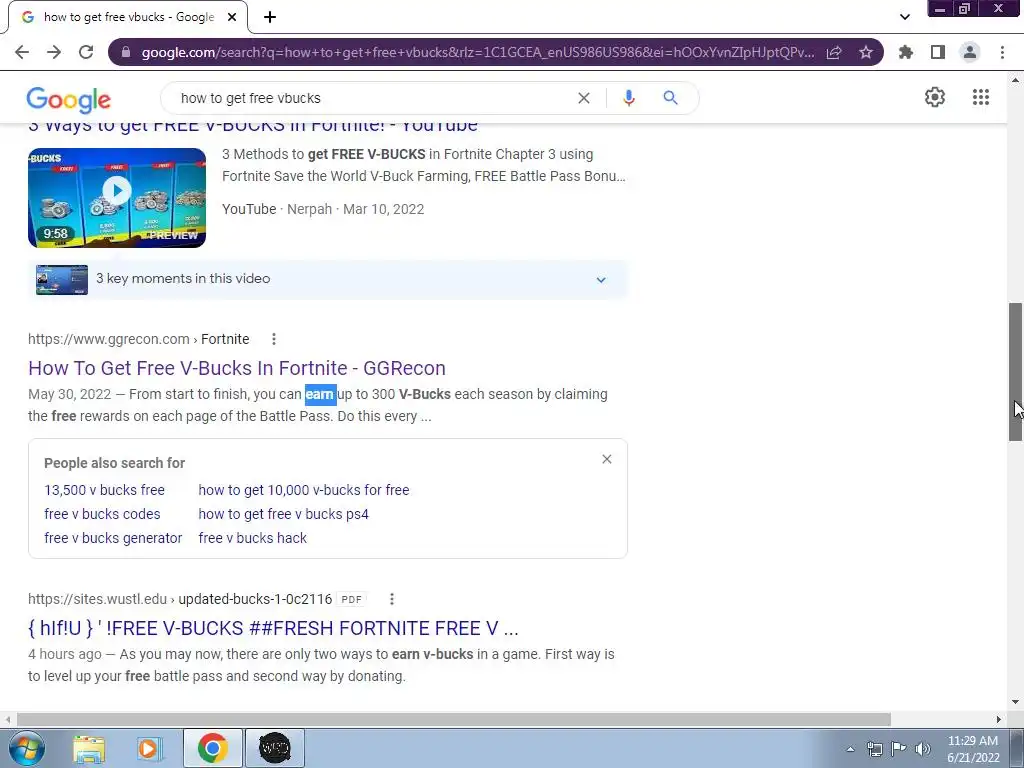Open Google quick settings gear
Viewport: 1024px width, 768px height.
935,97
